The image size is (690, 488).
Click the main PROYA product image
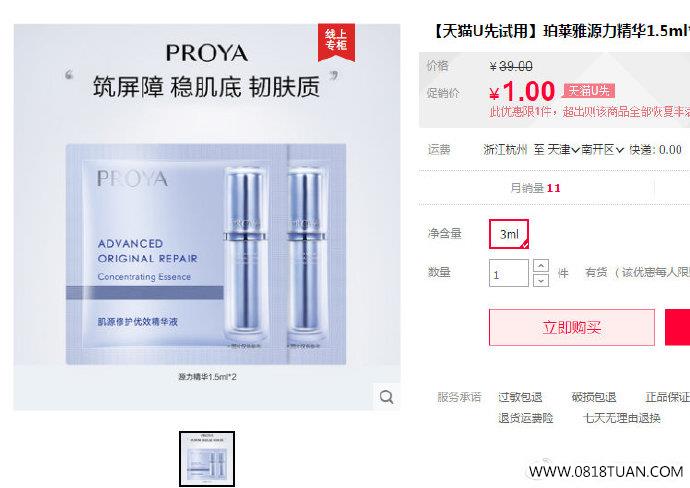click(x=207, y=217)
